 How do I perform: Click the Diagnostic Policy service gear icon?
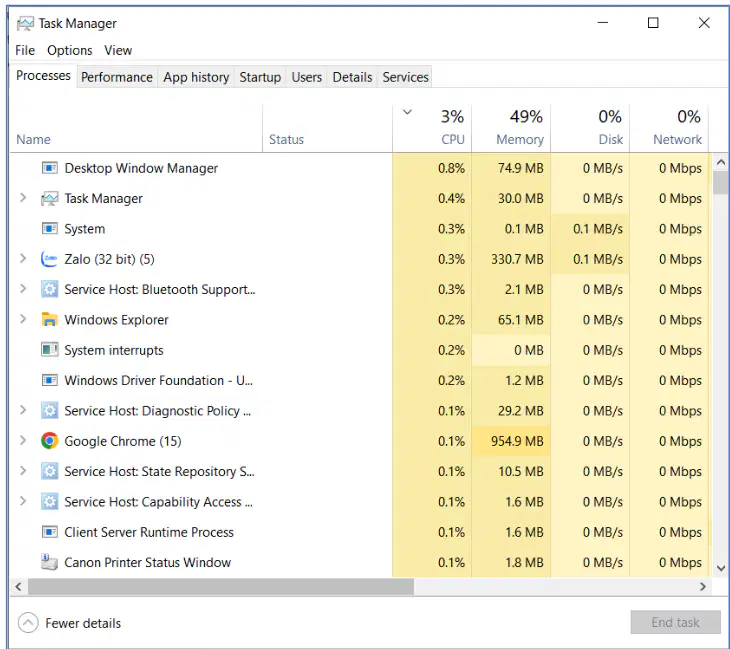tap(50, 411)
